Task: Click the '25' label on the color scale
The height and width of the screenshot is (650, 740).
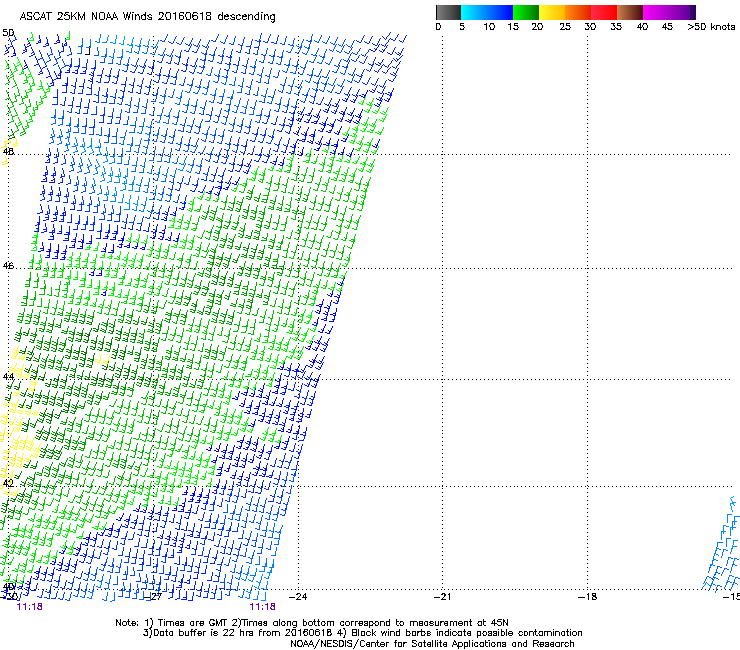Action: pyautogui.click(x=565, y=27)
